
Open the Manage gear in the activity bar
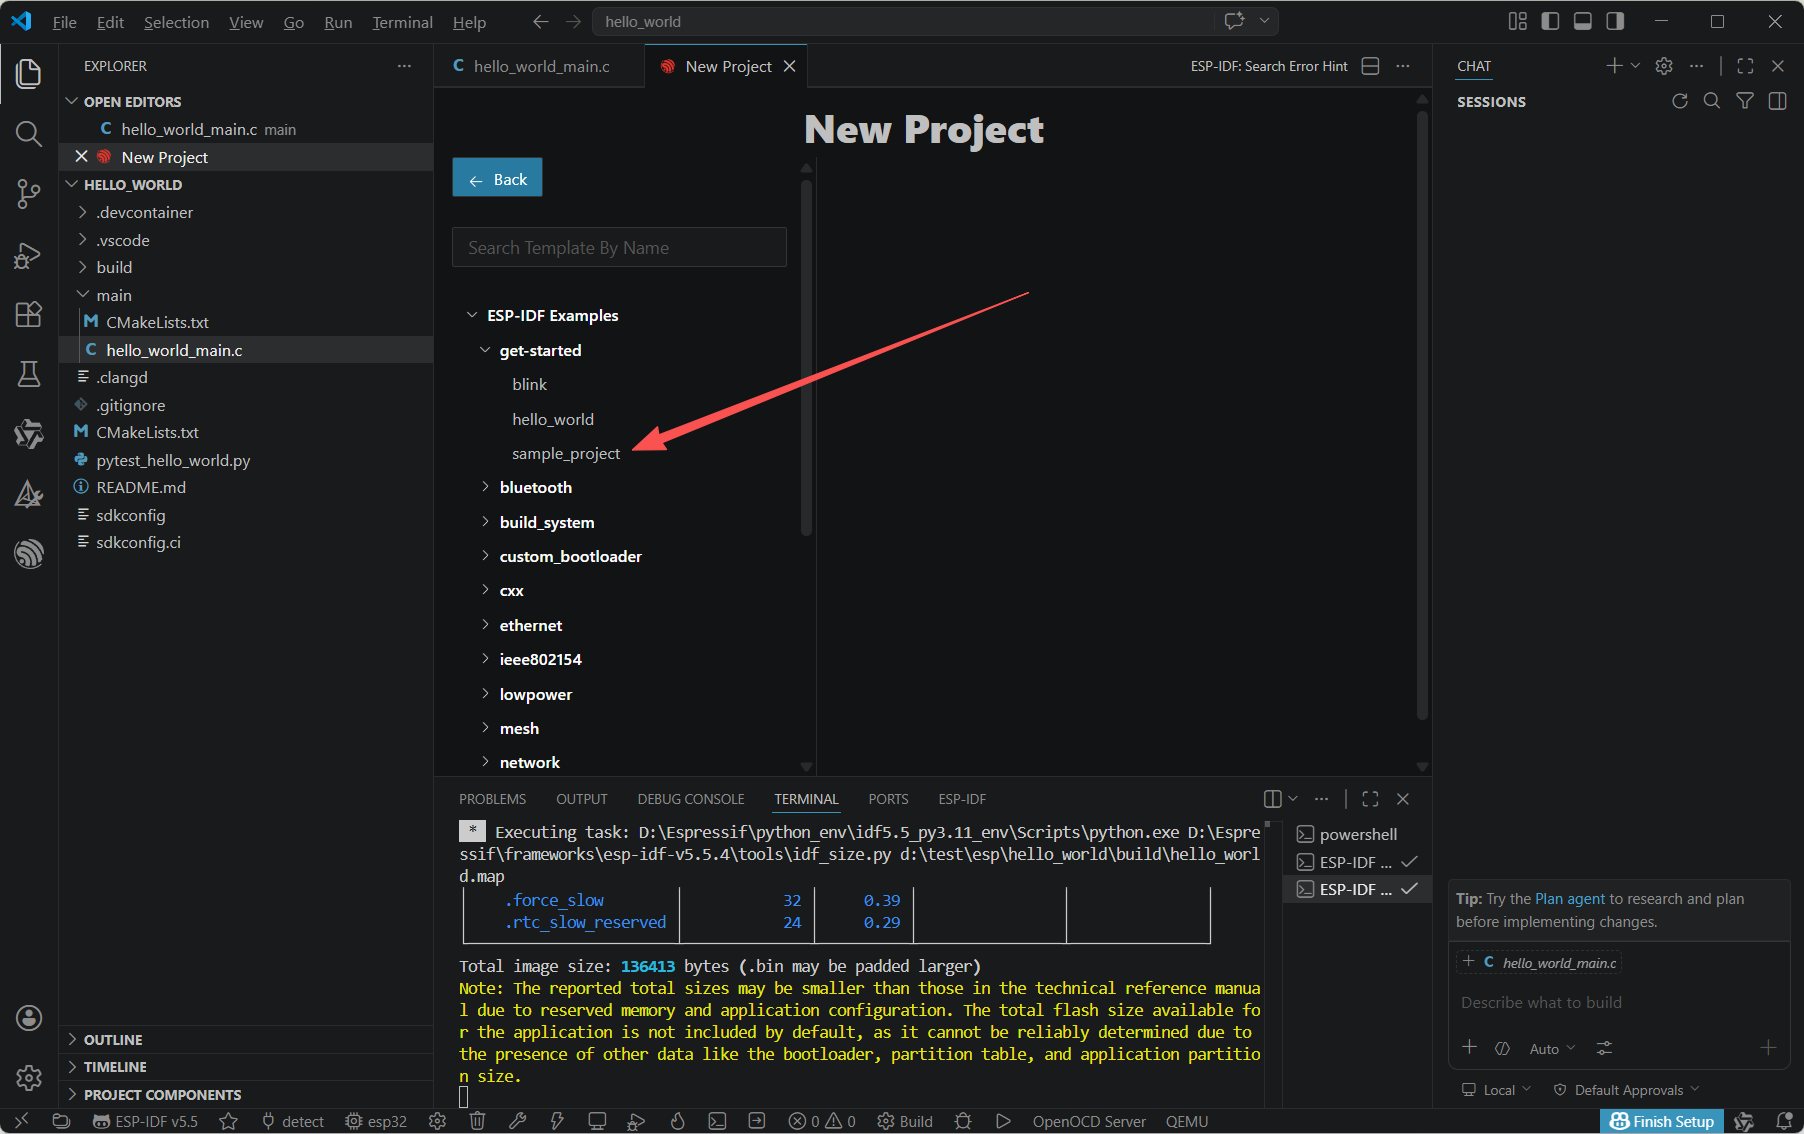[29, 1077]
